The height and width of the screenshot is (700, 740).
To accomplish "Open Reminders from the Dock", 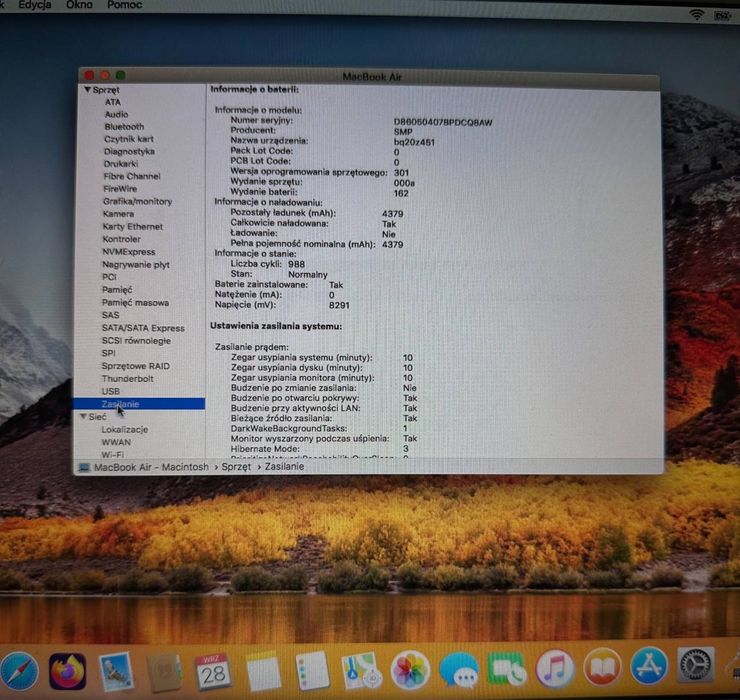I will coord(312,671).
